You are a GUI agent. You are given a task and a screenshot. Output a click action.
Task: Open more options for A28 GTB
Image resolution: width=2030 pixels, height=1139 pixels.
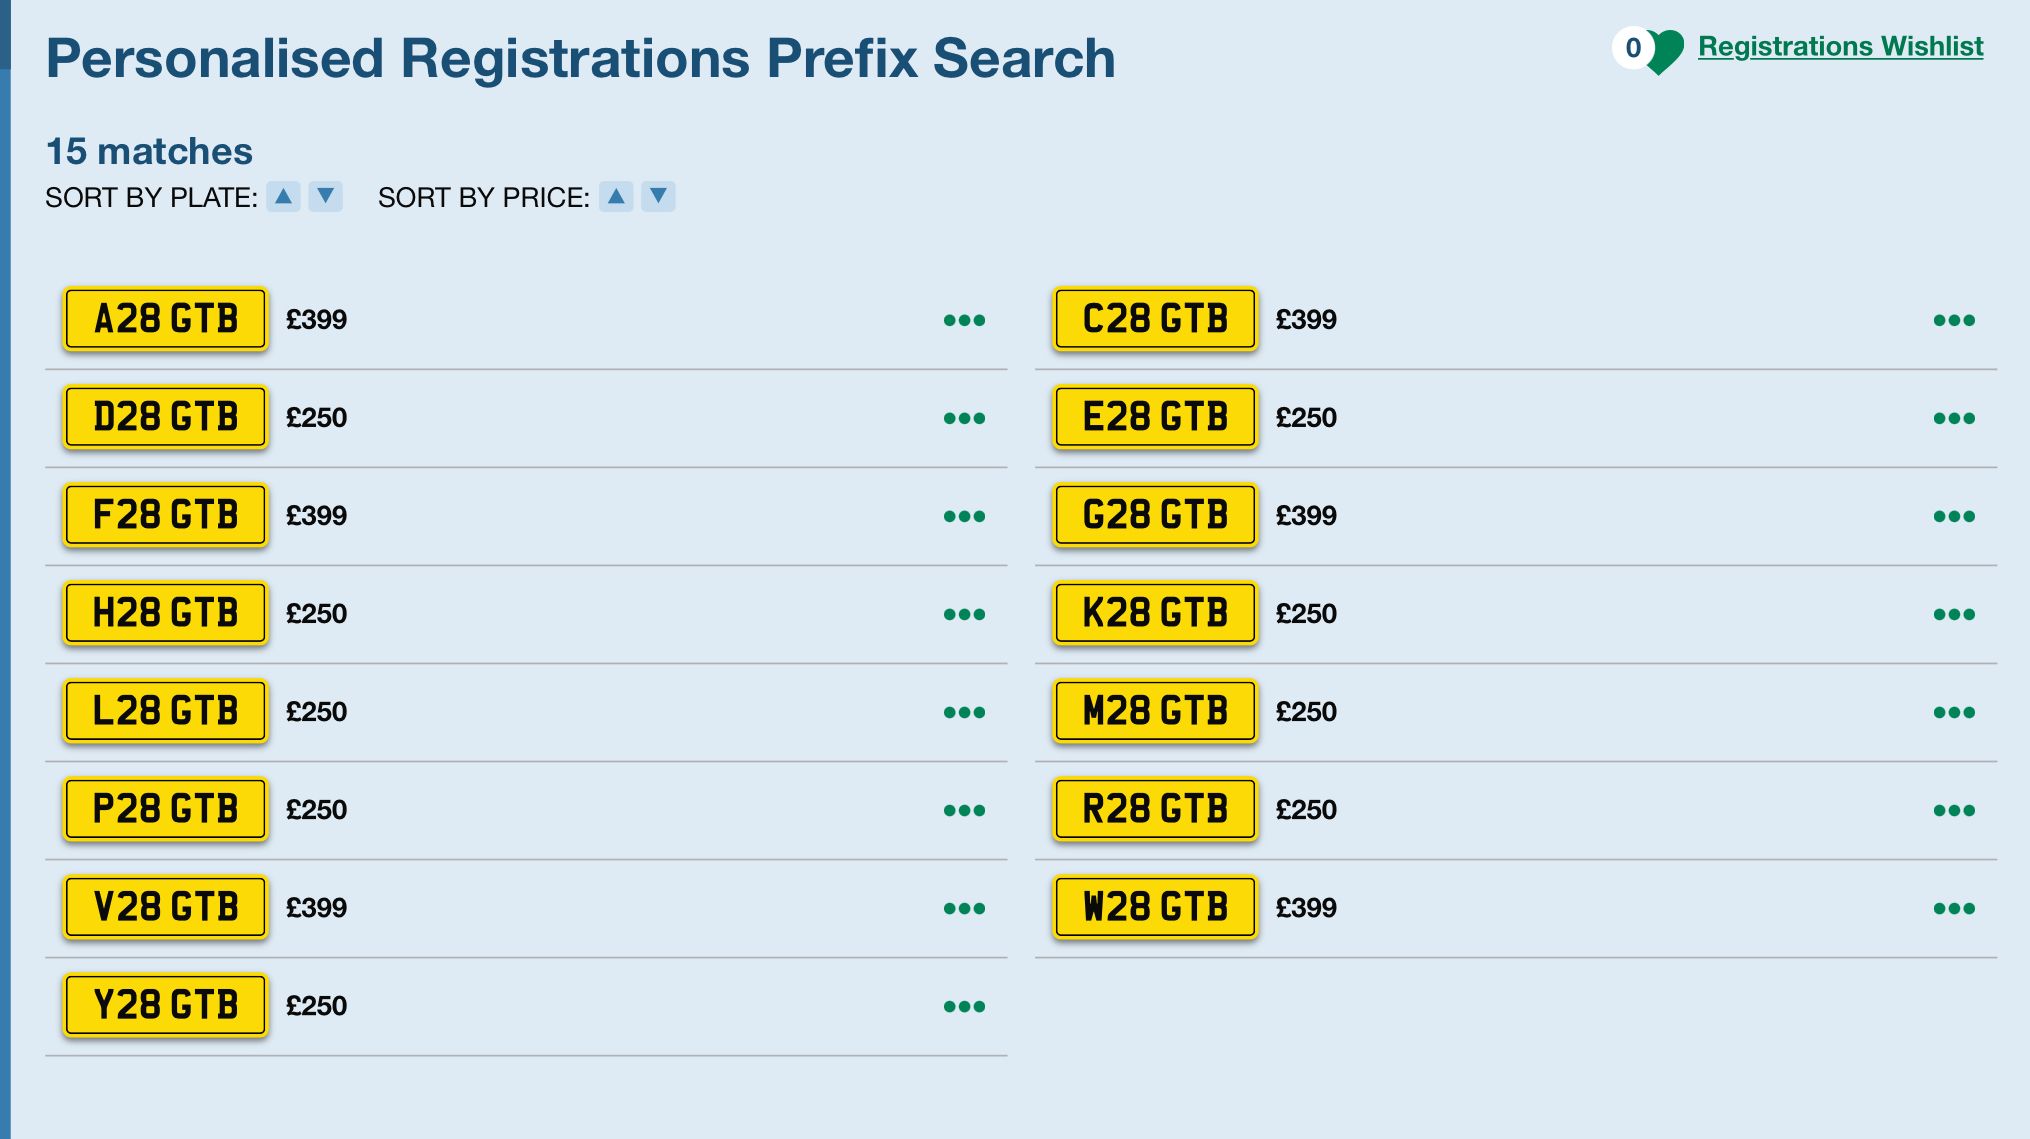point(964,321)
